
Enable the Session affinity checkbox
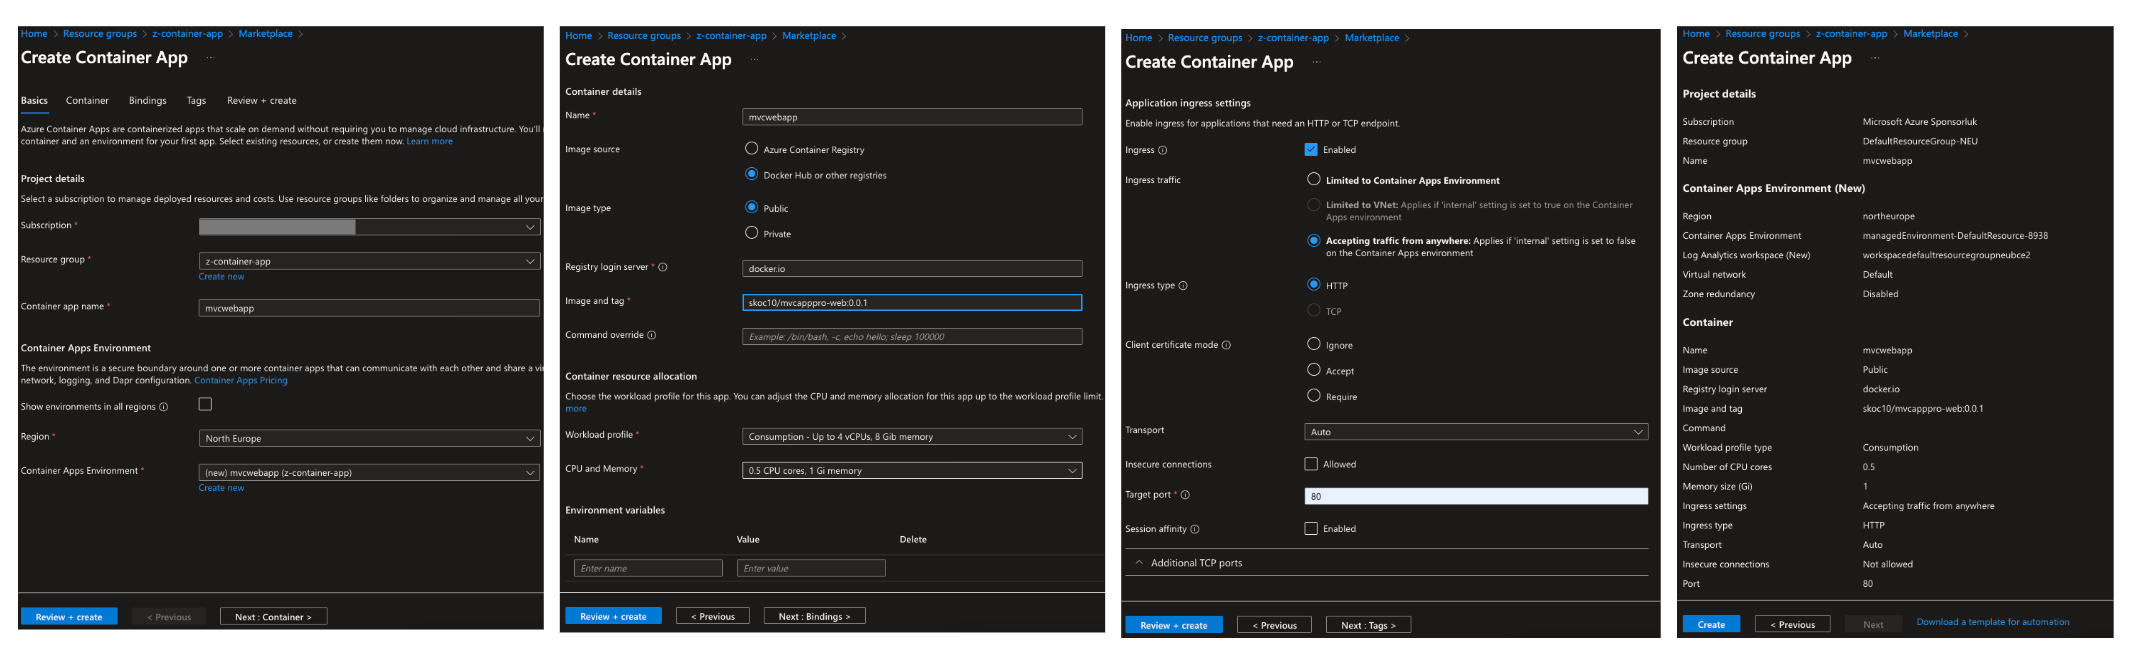click(1312, 528)
